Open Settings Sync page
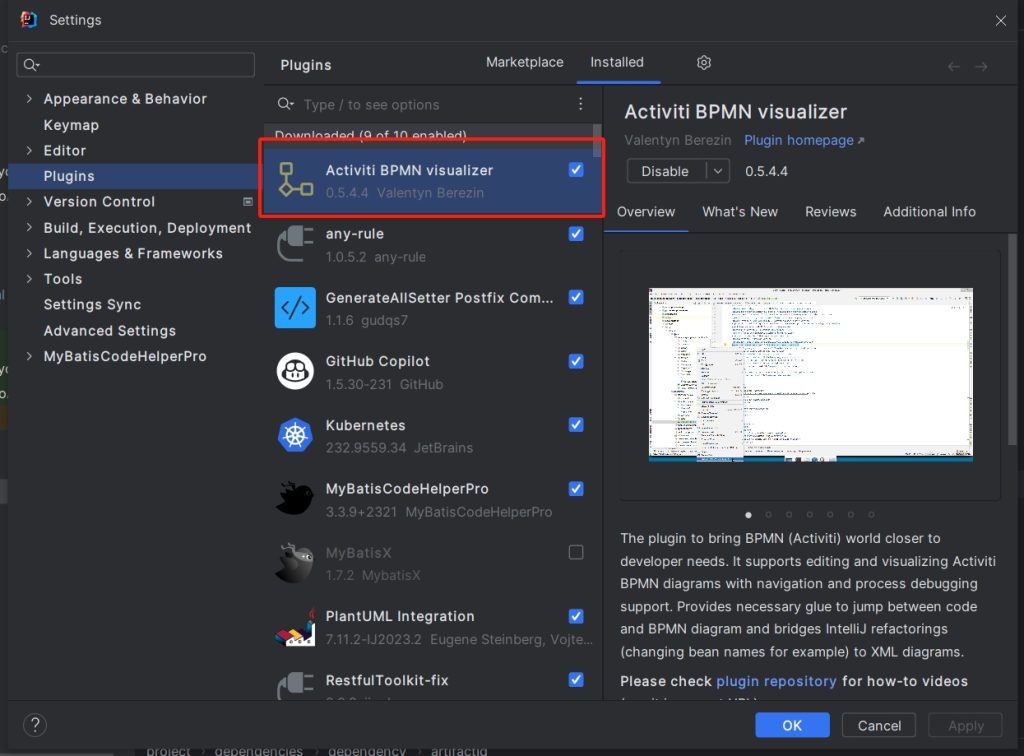The image size is (1024, 756). [x=92, y=304]
